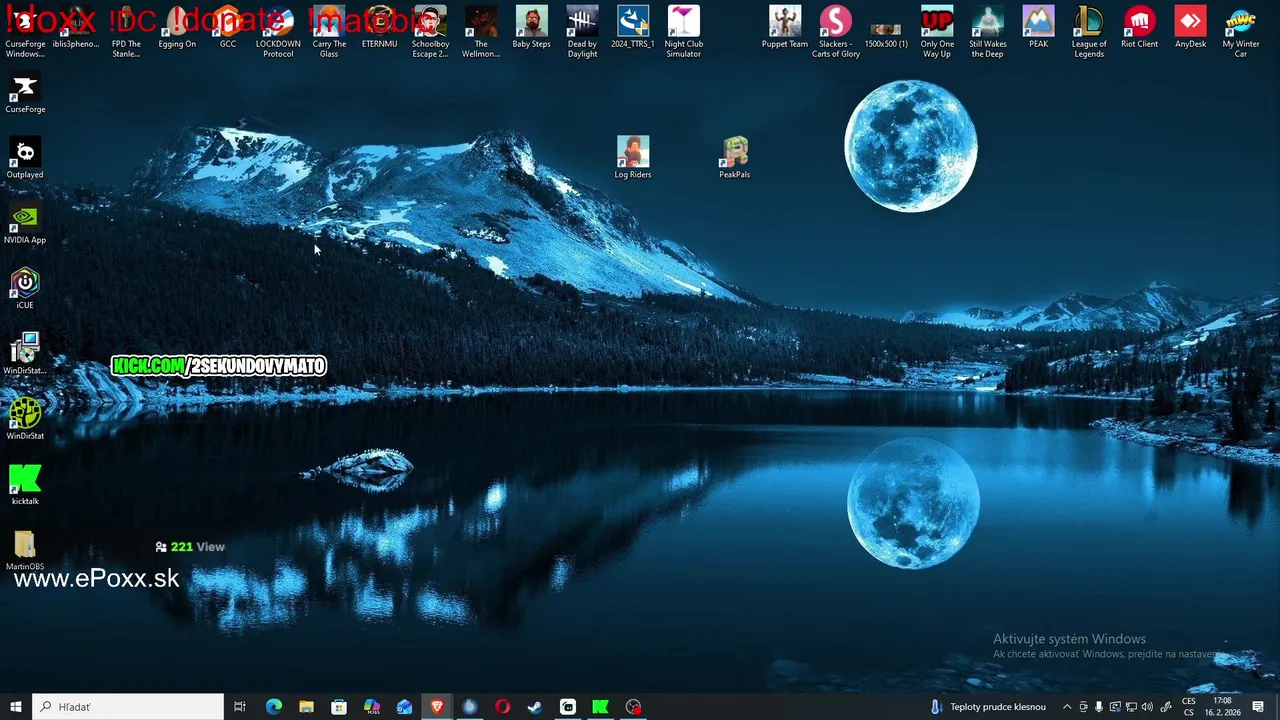The image size is (1280, 720).
Task: Select the kicktalk desktop shortcut
Action: [x=25, y=485]
